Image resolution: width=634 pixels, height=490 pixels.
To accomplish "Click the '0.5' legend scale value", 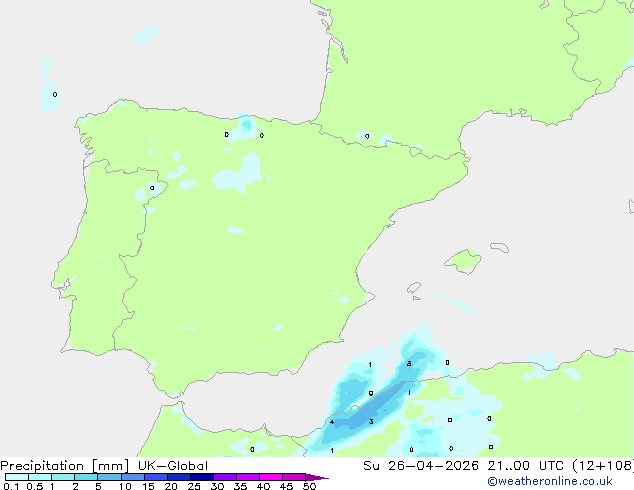I will click(34, 486).
